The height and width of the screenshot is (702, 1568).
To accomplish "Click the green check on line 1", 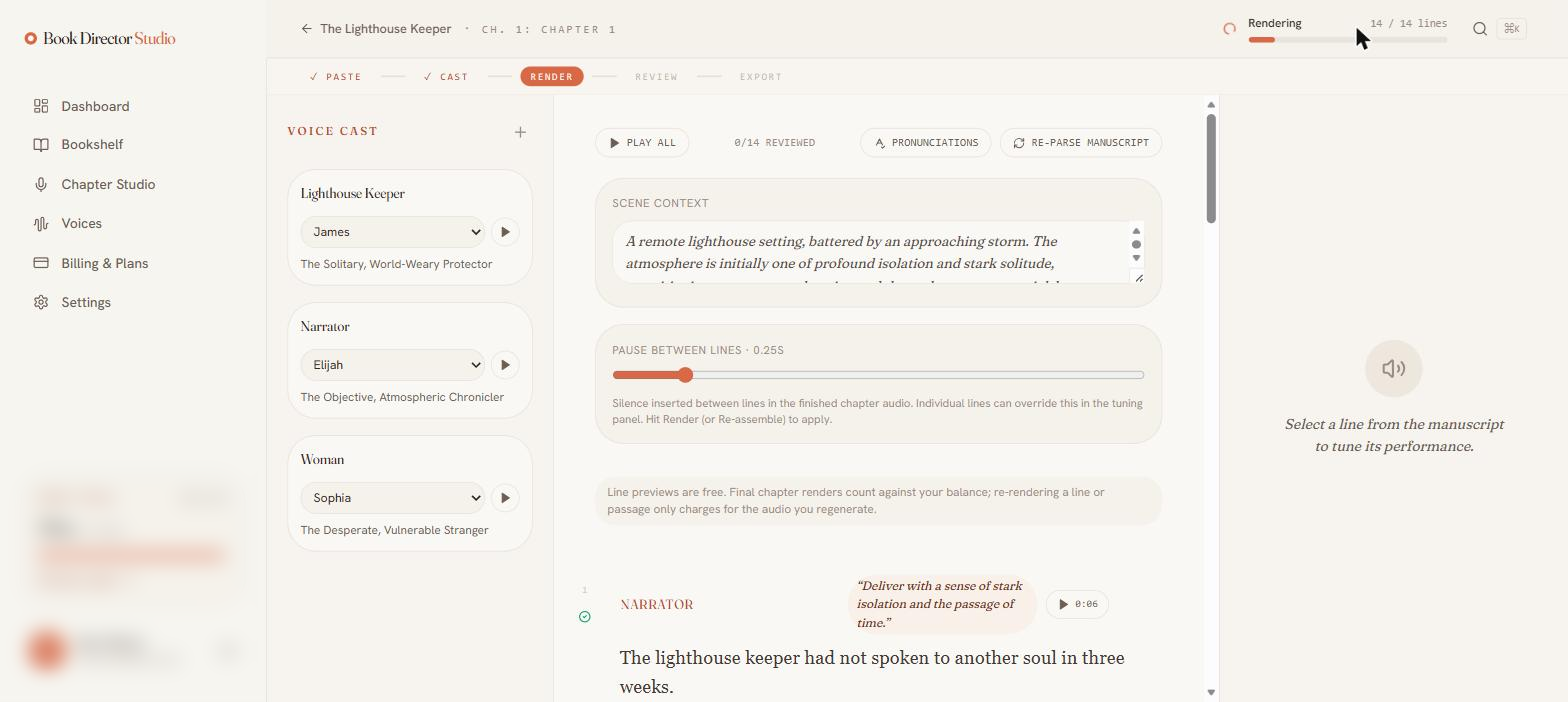I will [x=585, y=617].
